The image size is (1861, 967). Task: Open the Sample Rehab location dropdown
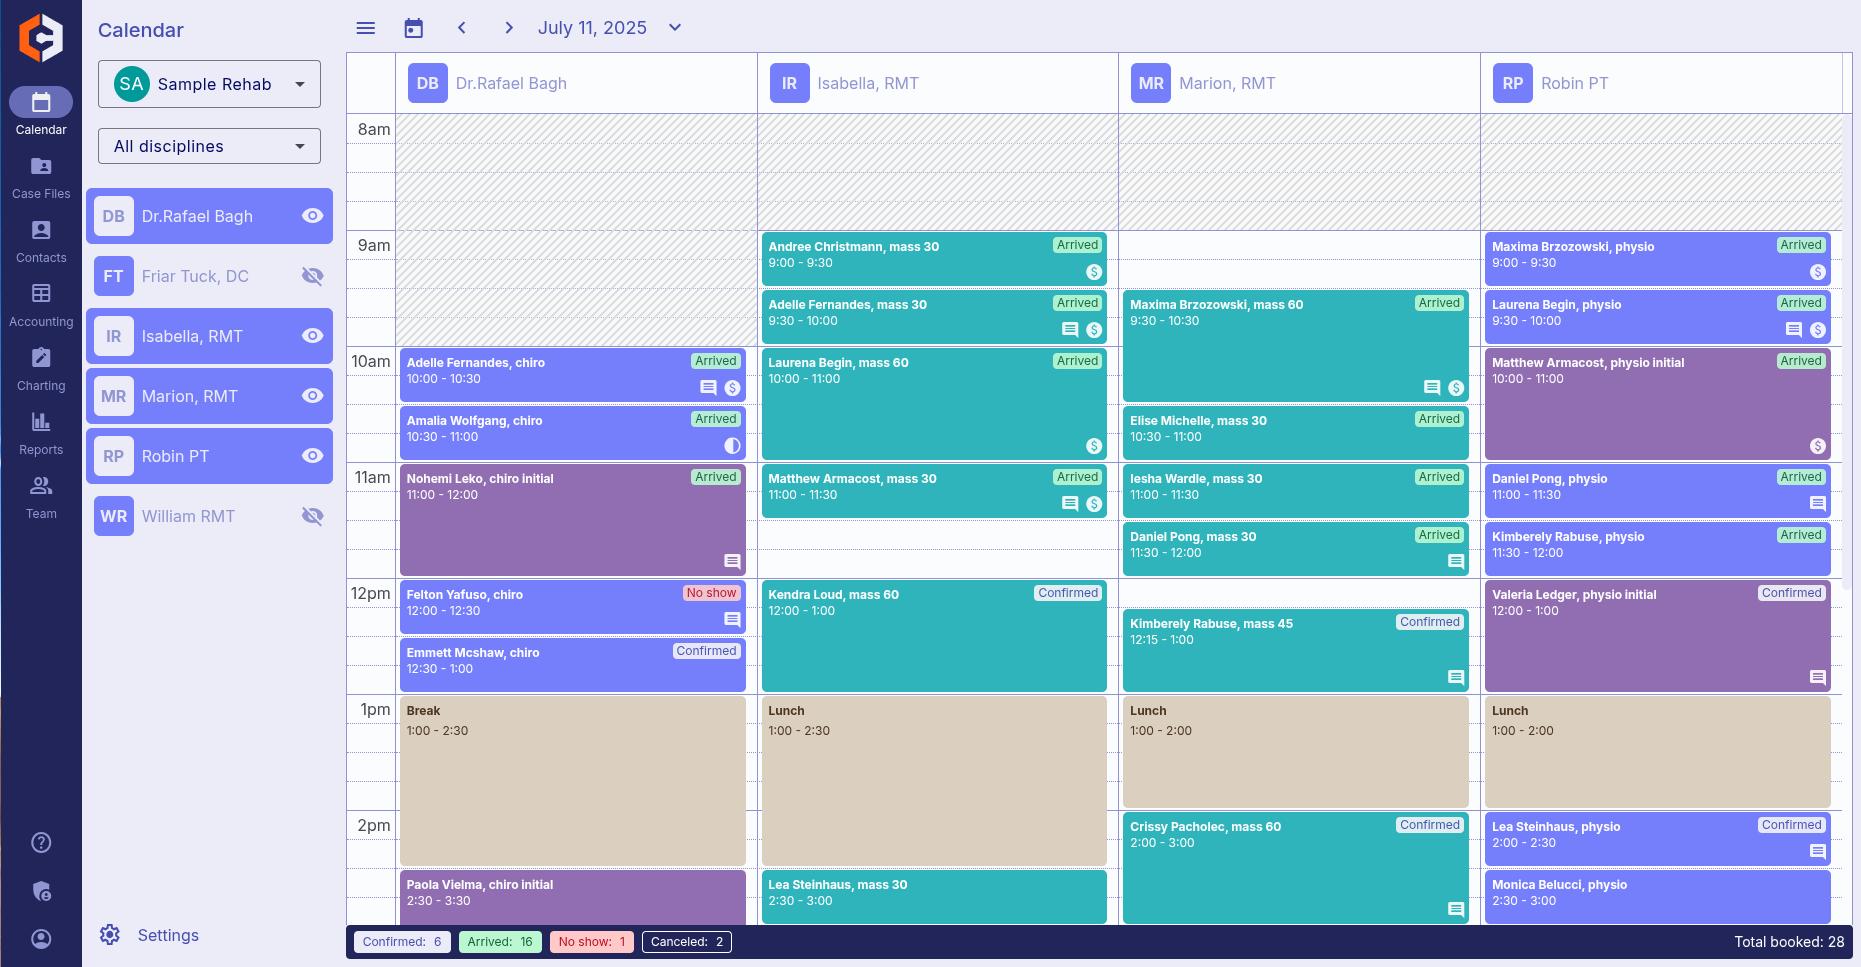pyautogui.click(x=209, y=84)
